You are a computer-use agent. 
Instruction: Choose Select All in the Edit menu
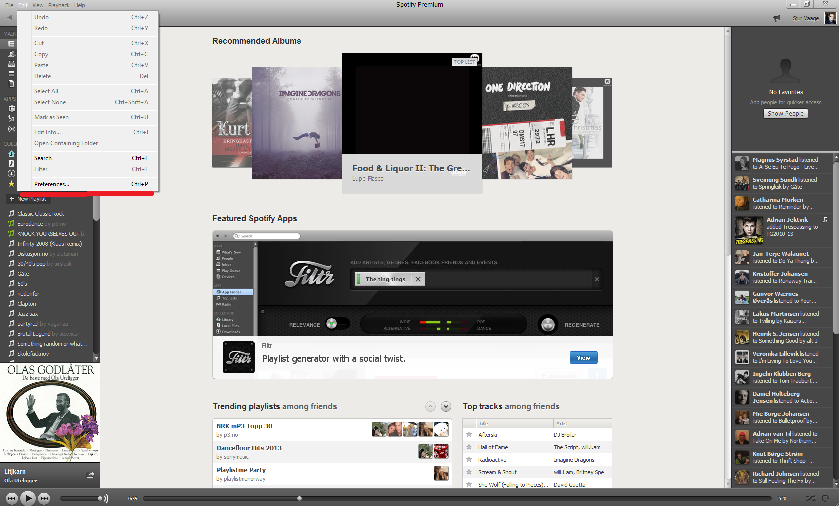(88, 91)
